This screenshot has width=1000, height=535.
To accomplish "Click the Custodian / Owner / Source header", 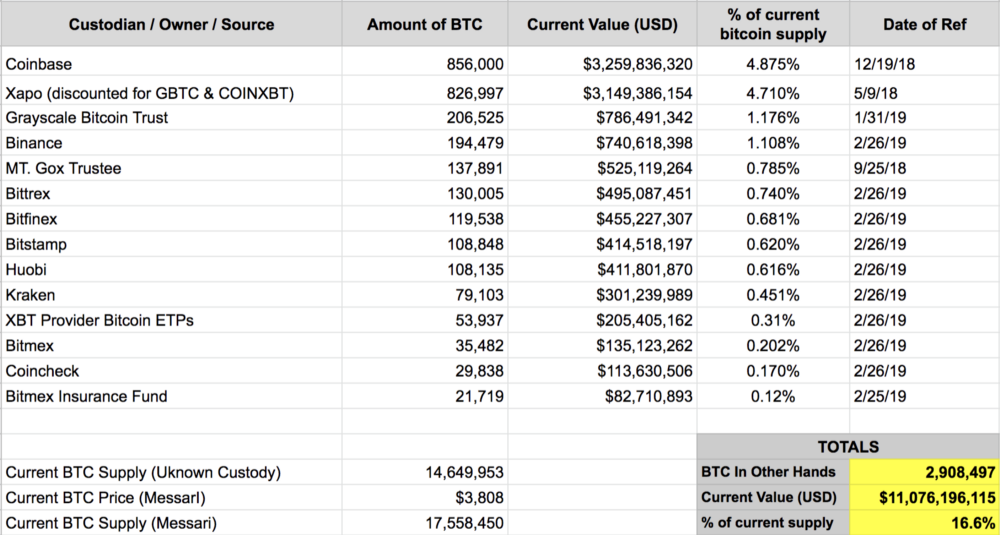I will pos(171,25).
